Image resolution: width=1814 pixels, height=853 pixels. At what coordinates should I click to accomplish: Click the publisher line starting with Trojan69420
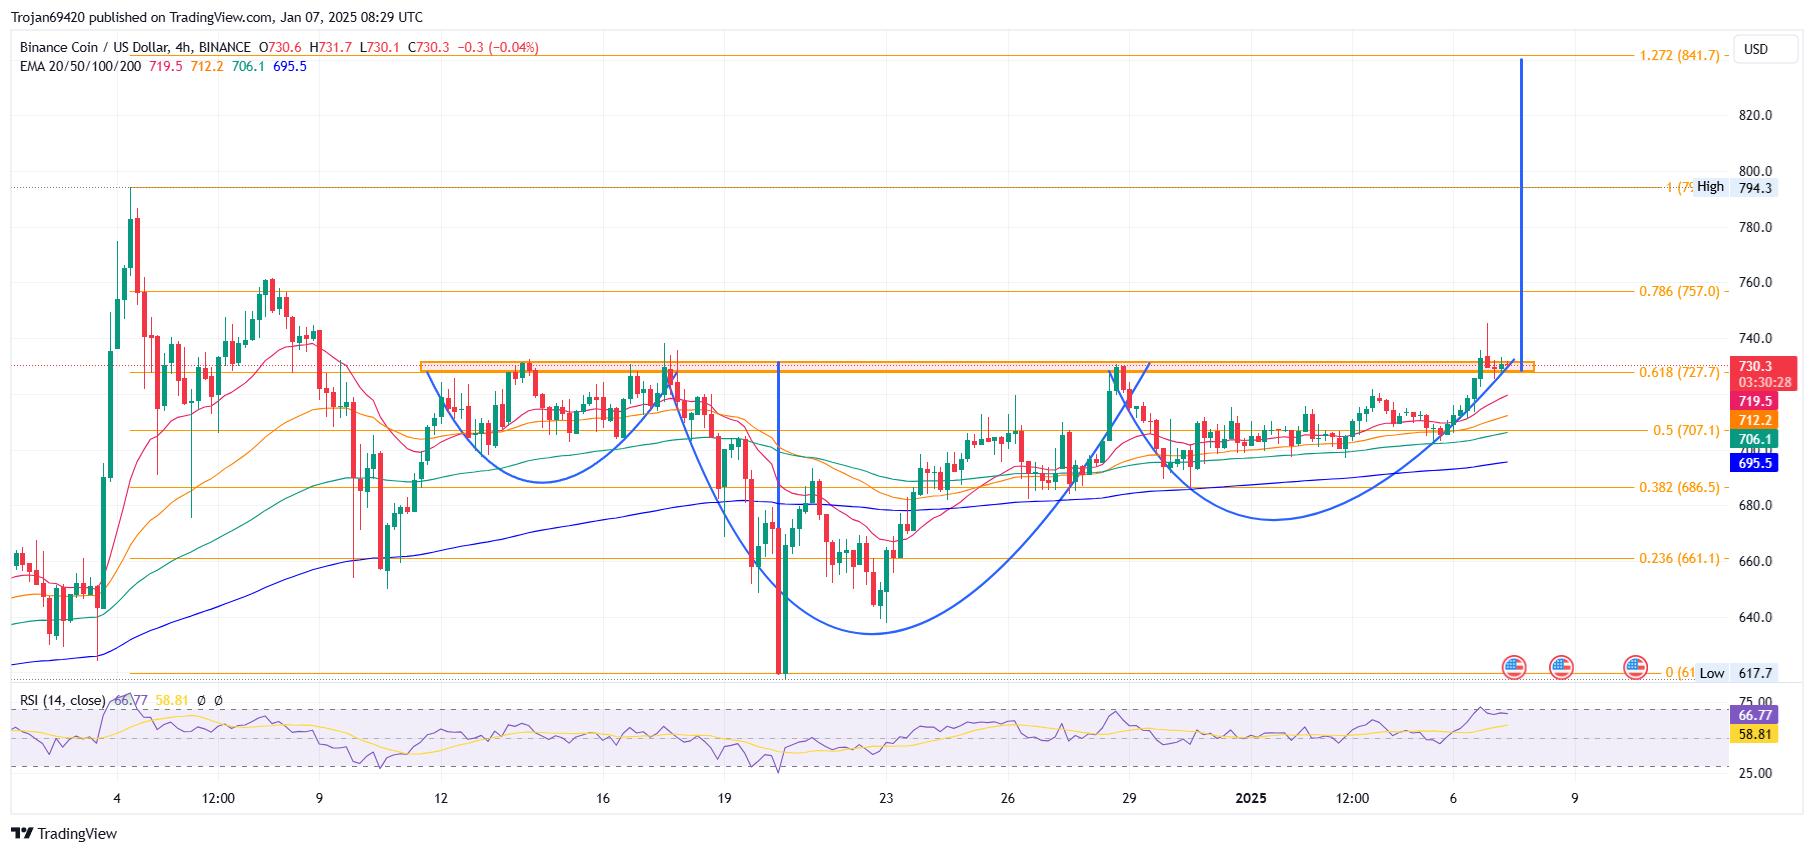[x=216, y=17]
